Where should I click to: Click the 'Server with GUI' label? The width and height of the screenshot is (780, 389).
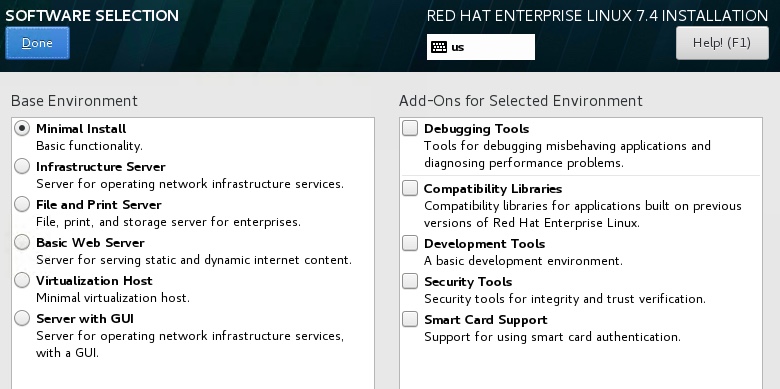click(x=85, y=319)
